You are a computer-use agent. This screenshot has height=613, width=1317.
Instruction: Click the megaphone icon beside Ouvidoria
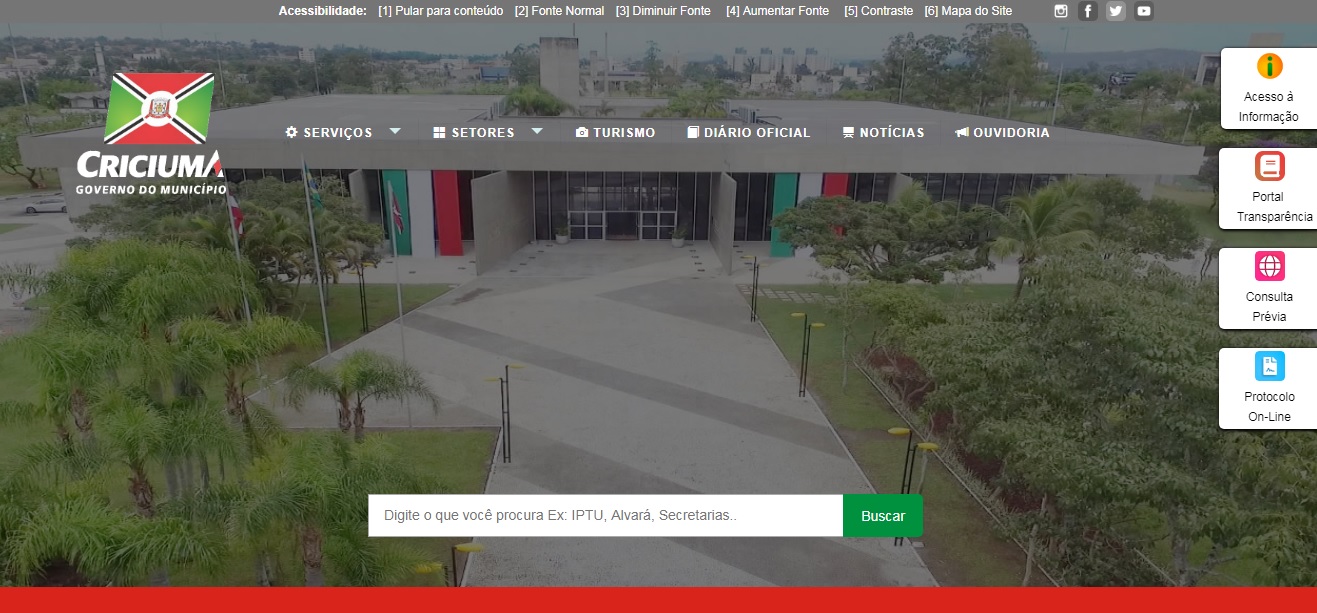point(962,132)
